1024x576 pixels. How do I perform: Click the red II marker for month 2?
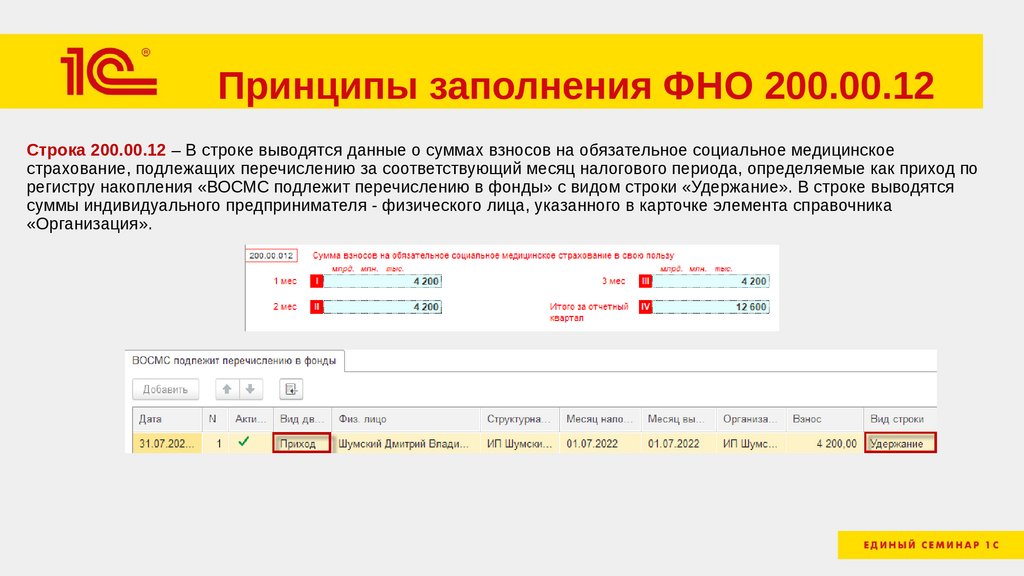click(x=317, y=307)
